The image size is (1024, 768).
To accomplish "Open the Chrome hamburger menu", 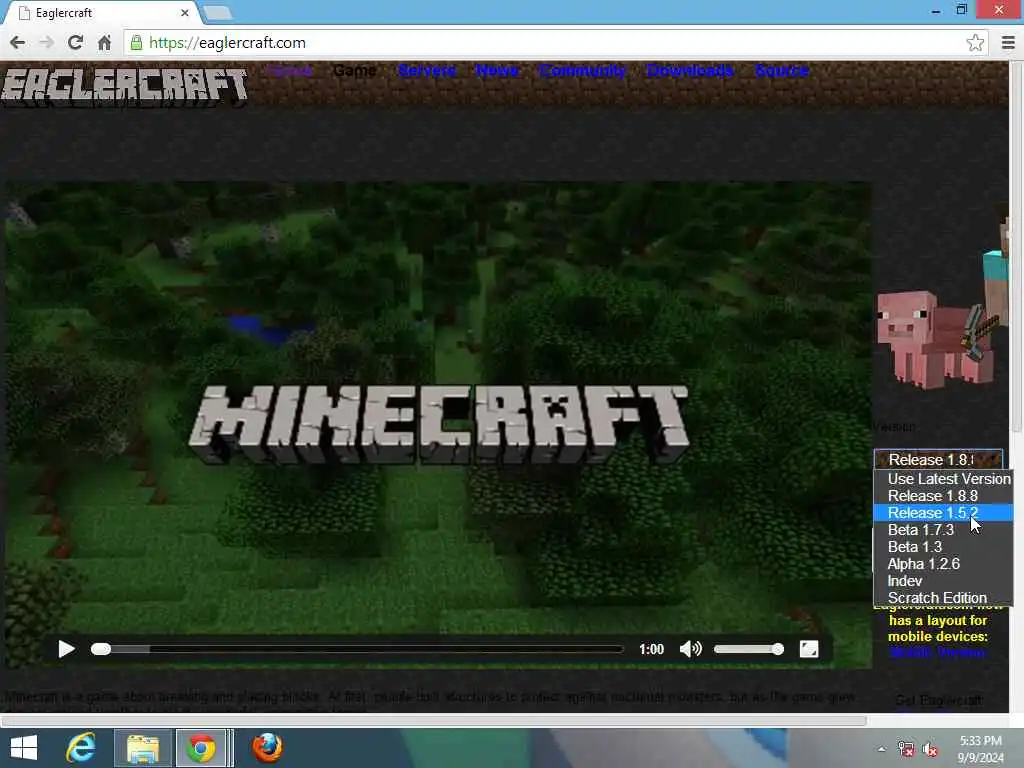I will (x=1008, y=43).
